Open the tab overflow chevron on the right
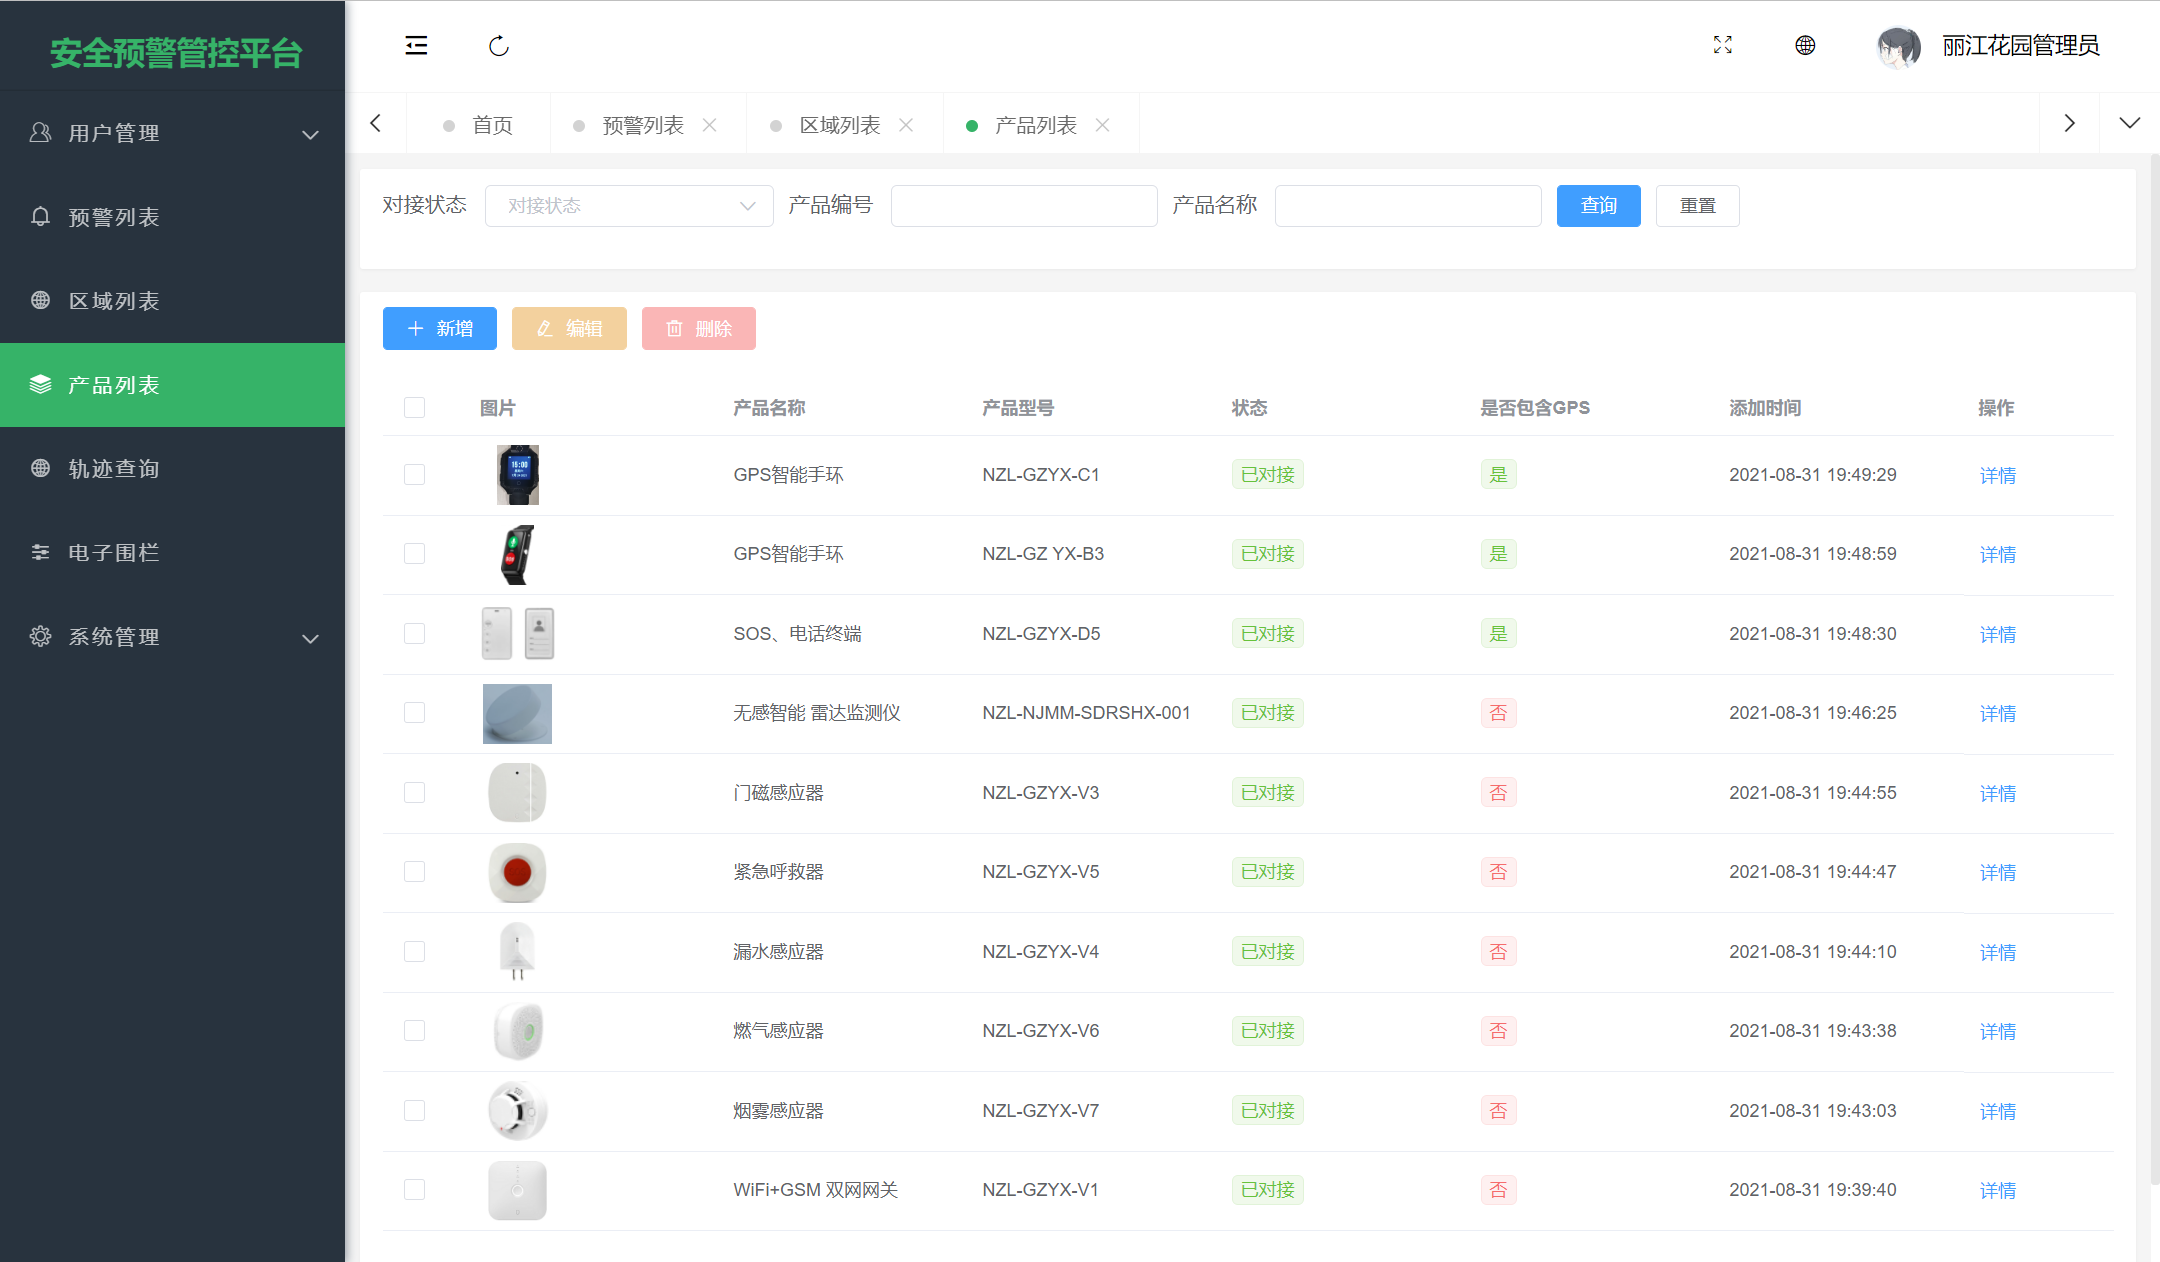The width and height of the screenshot is (2160, 1262). (2069, 122)
